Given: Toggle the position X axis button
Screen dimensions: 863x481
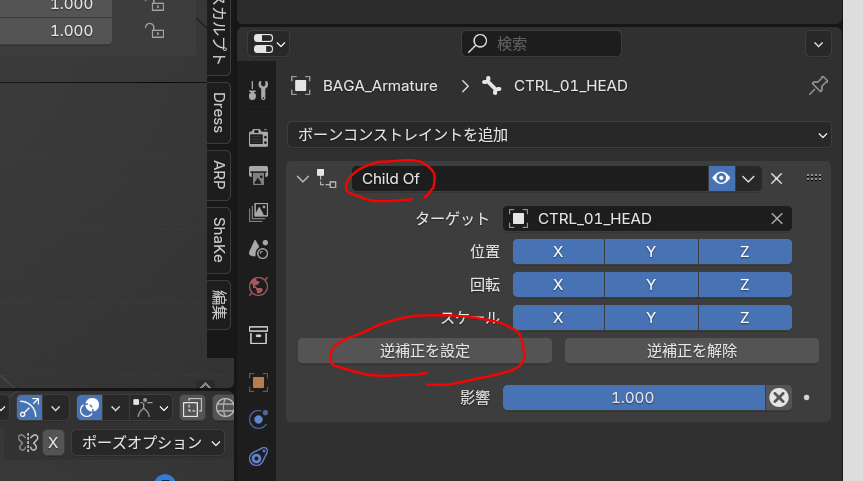Looking at the screenshot, I should coord(558,252).
